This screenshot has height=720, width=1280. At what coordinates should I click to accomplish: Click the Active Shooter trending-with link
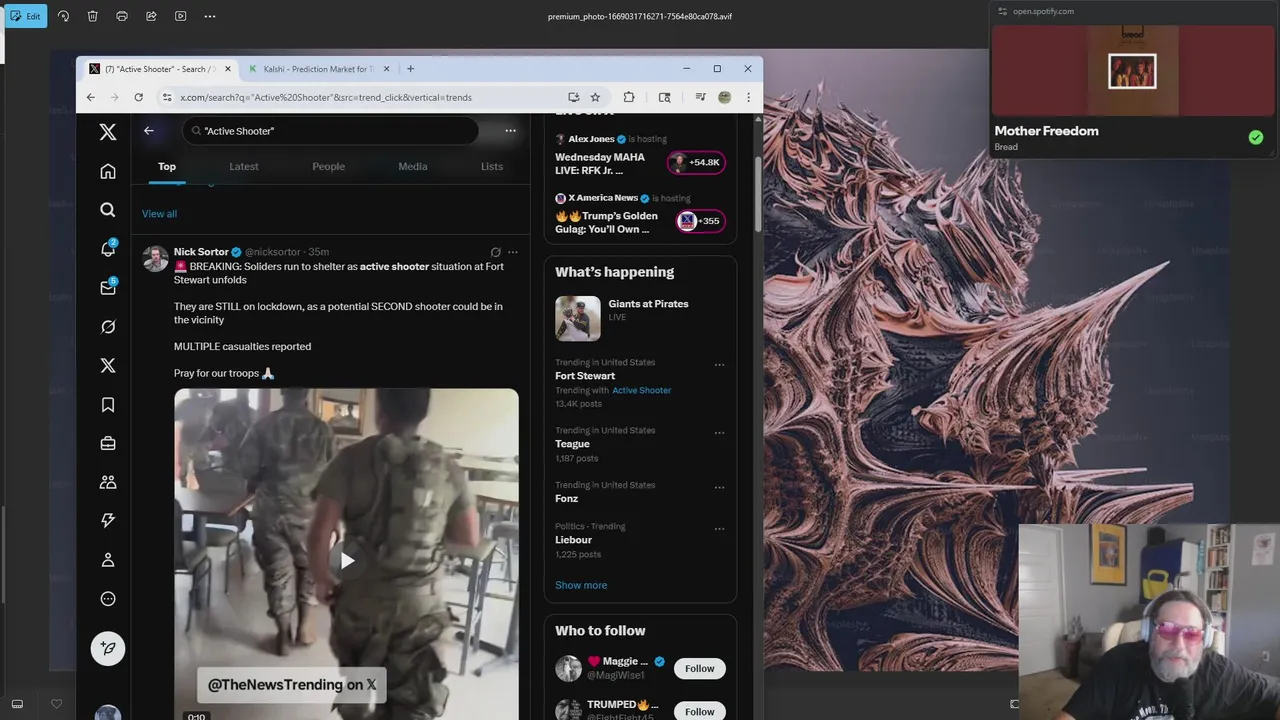coord(641,390)
